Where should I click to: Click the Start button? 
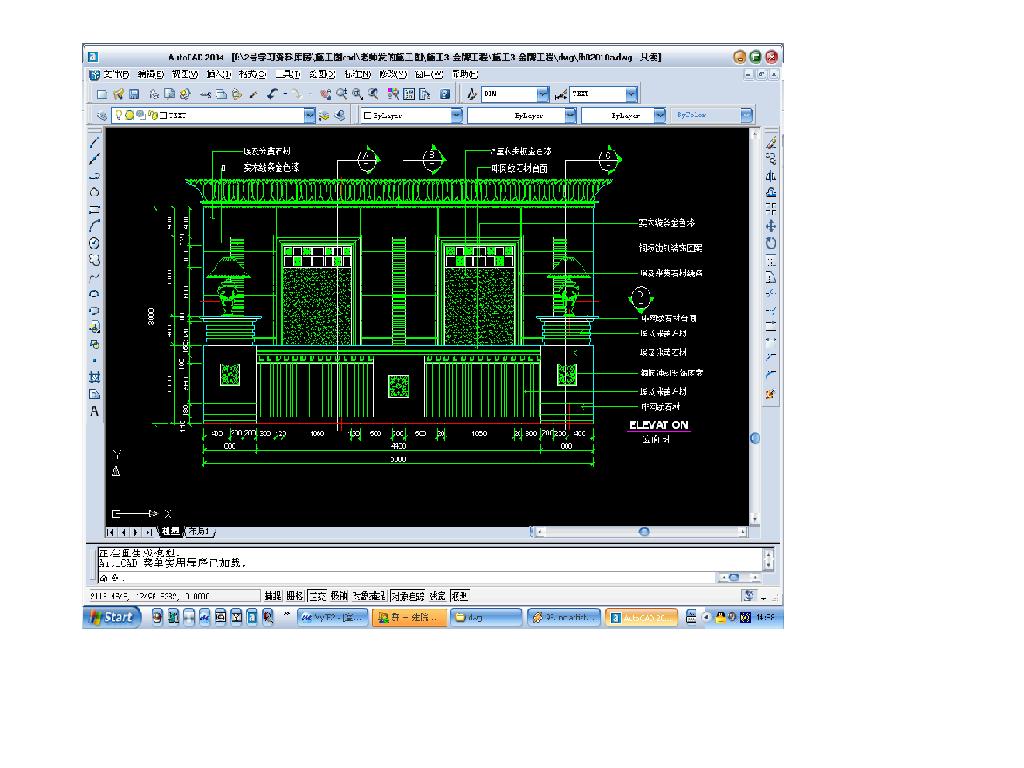coord(110,618)
